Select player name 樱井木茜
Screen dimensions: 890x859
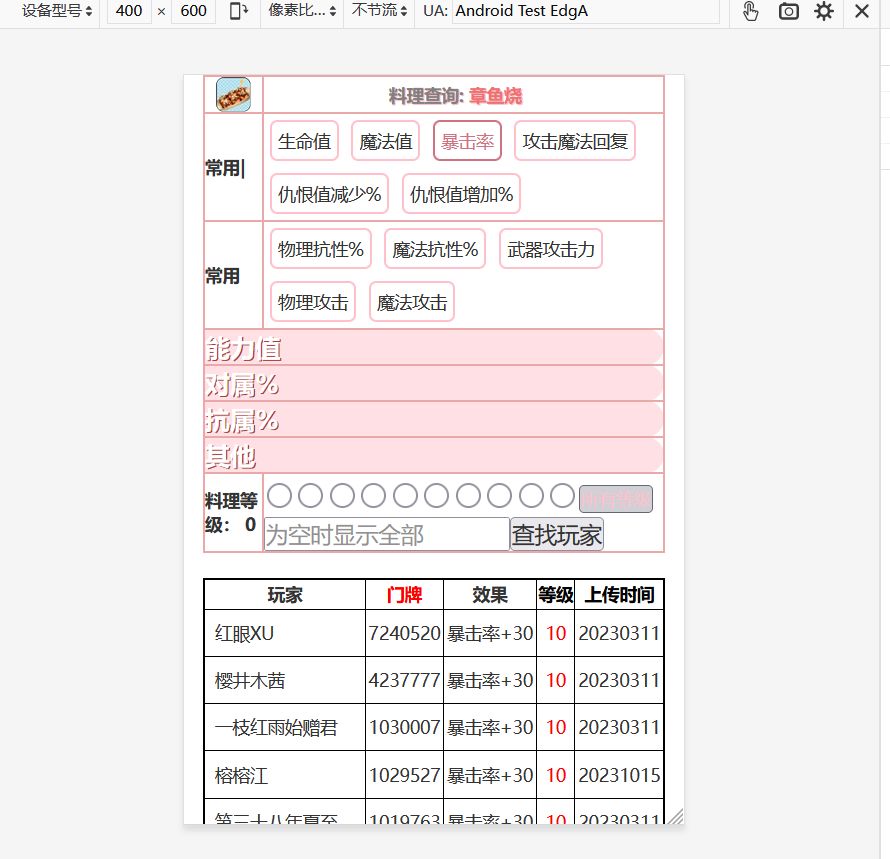(250, 680)
